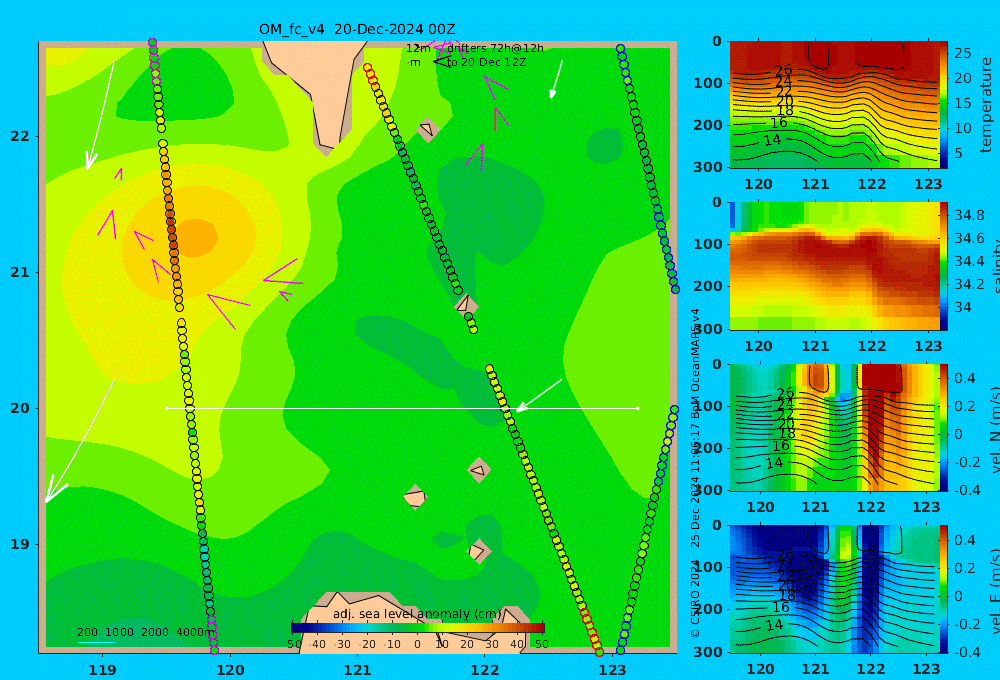Open the northward velocity section panel

(x=834, y=427)
